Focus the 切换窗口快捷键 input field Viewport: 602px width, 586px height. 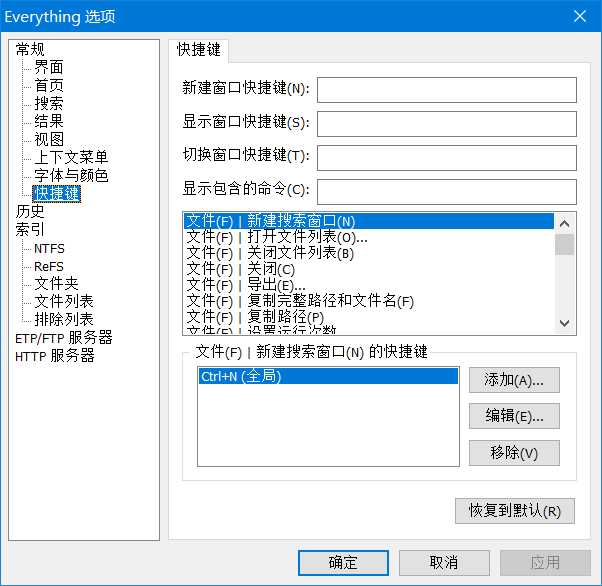pos(447,157)
